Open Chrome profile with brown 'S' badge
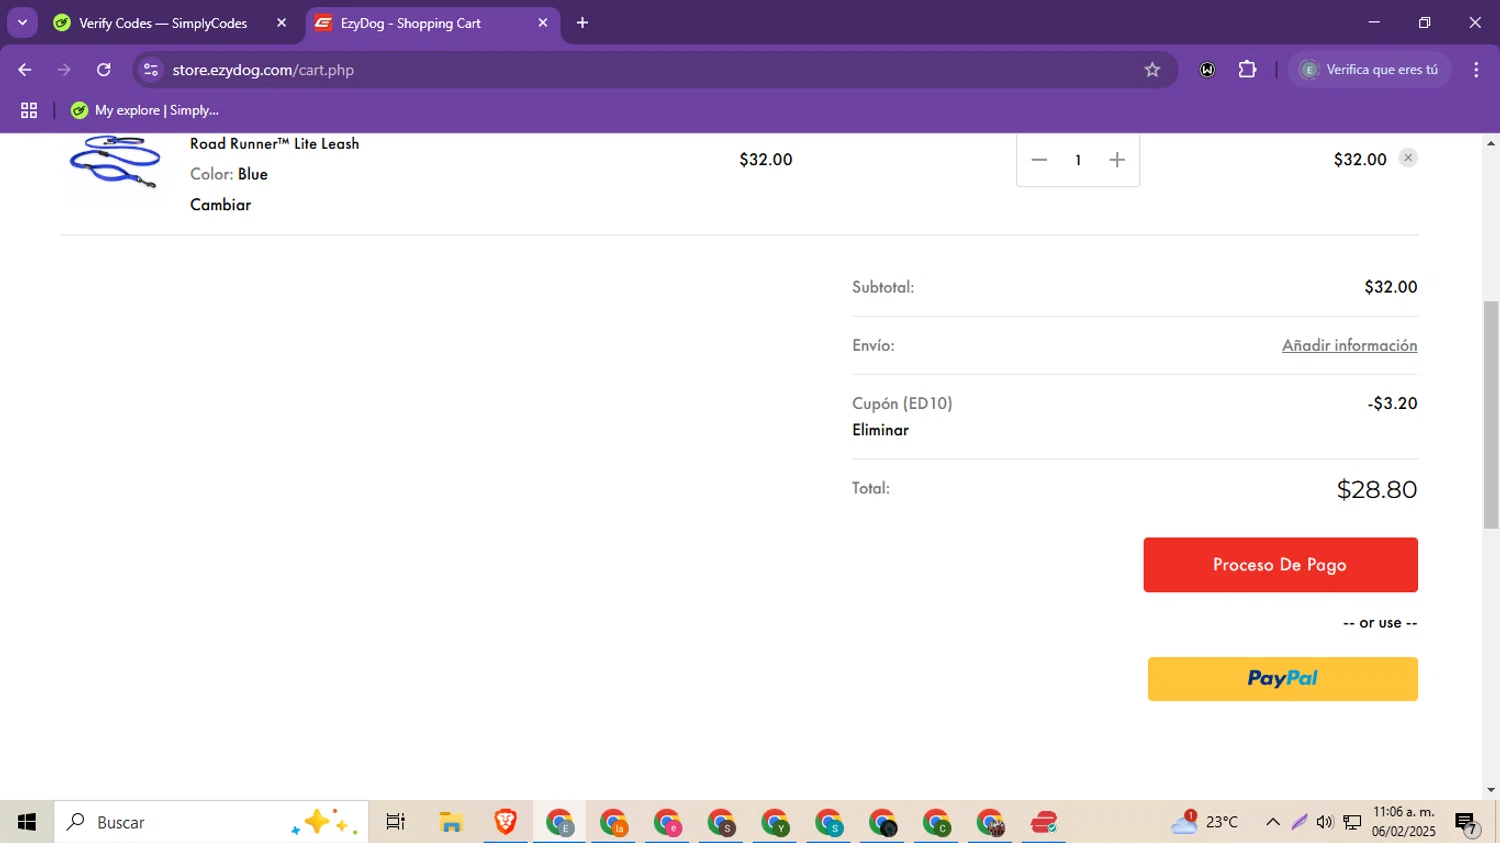The image size is (1500, 843). point(721,822)
